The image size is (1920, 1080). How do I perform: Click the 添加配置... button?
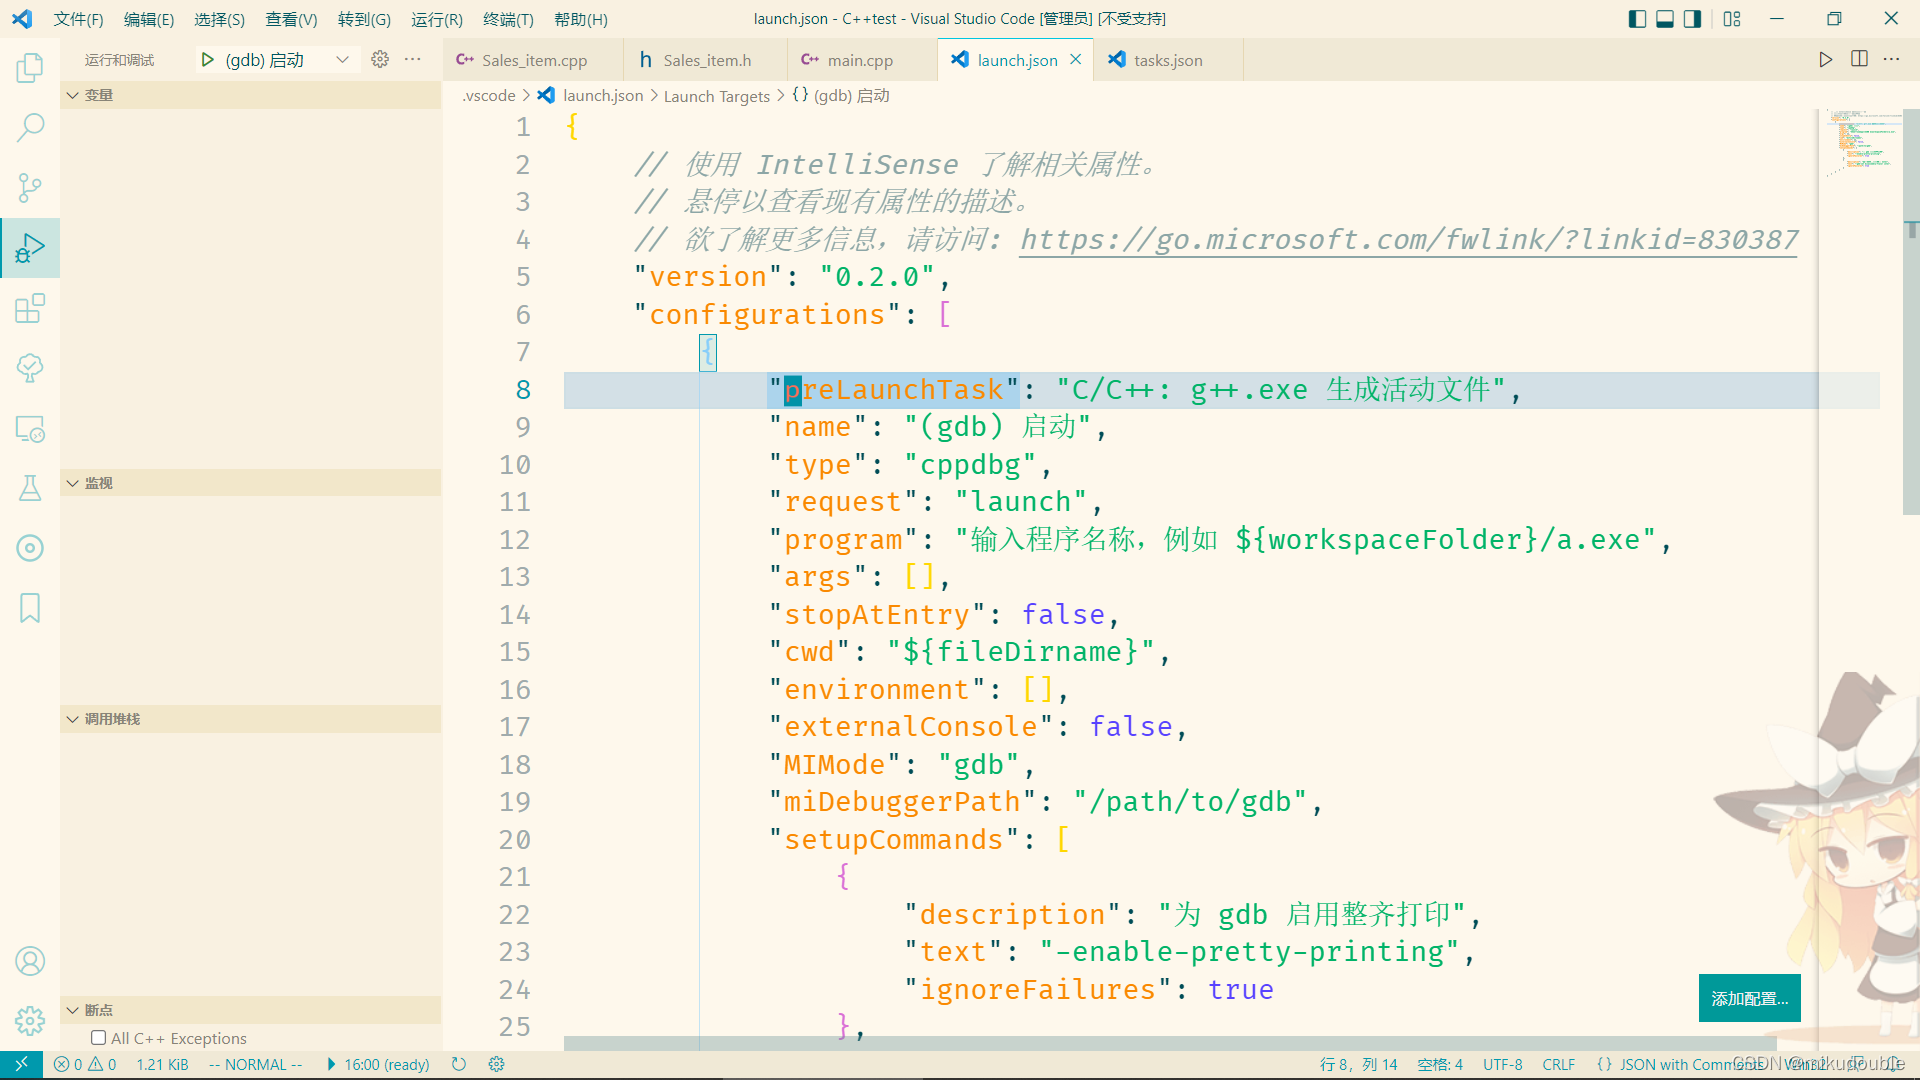coord(1749,998)
